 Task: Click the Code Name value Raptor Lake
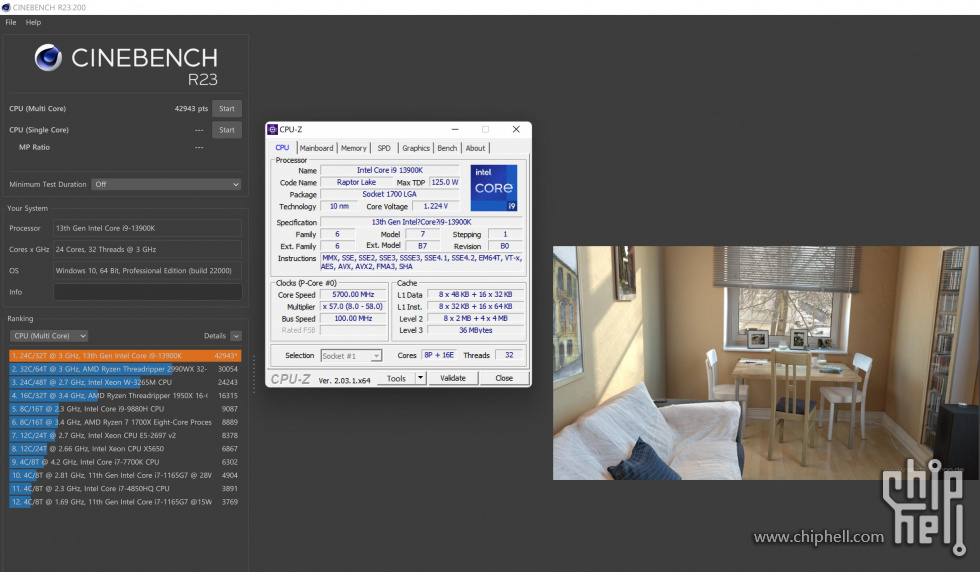[x=356, y=183]
